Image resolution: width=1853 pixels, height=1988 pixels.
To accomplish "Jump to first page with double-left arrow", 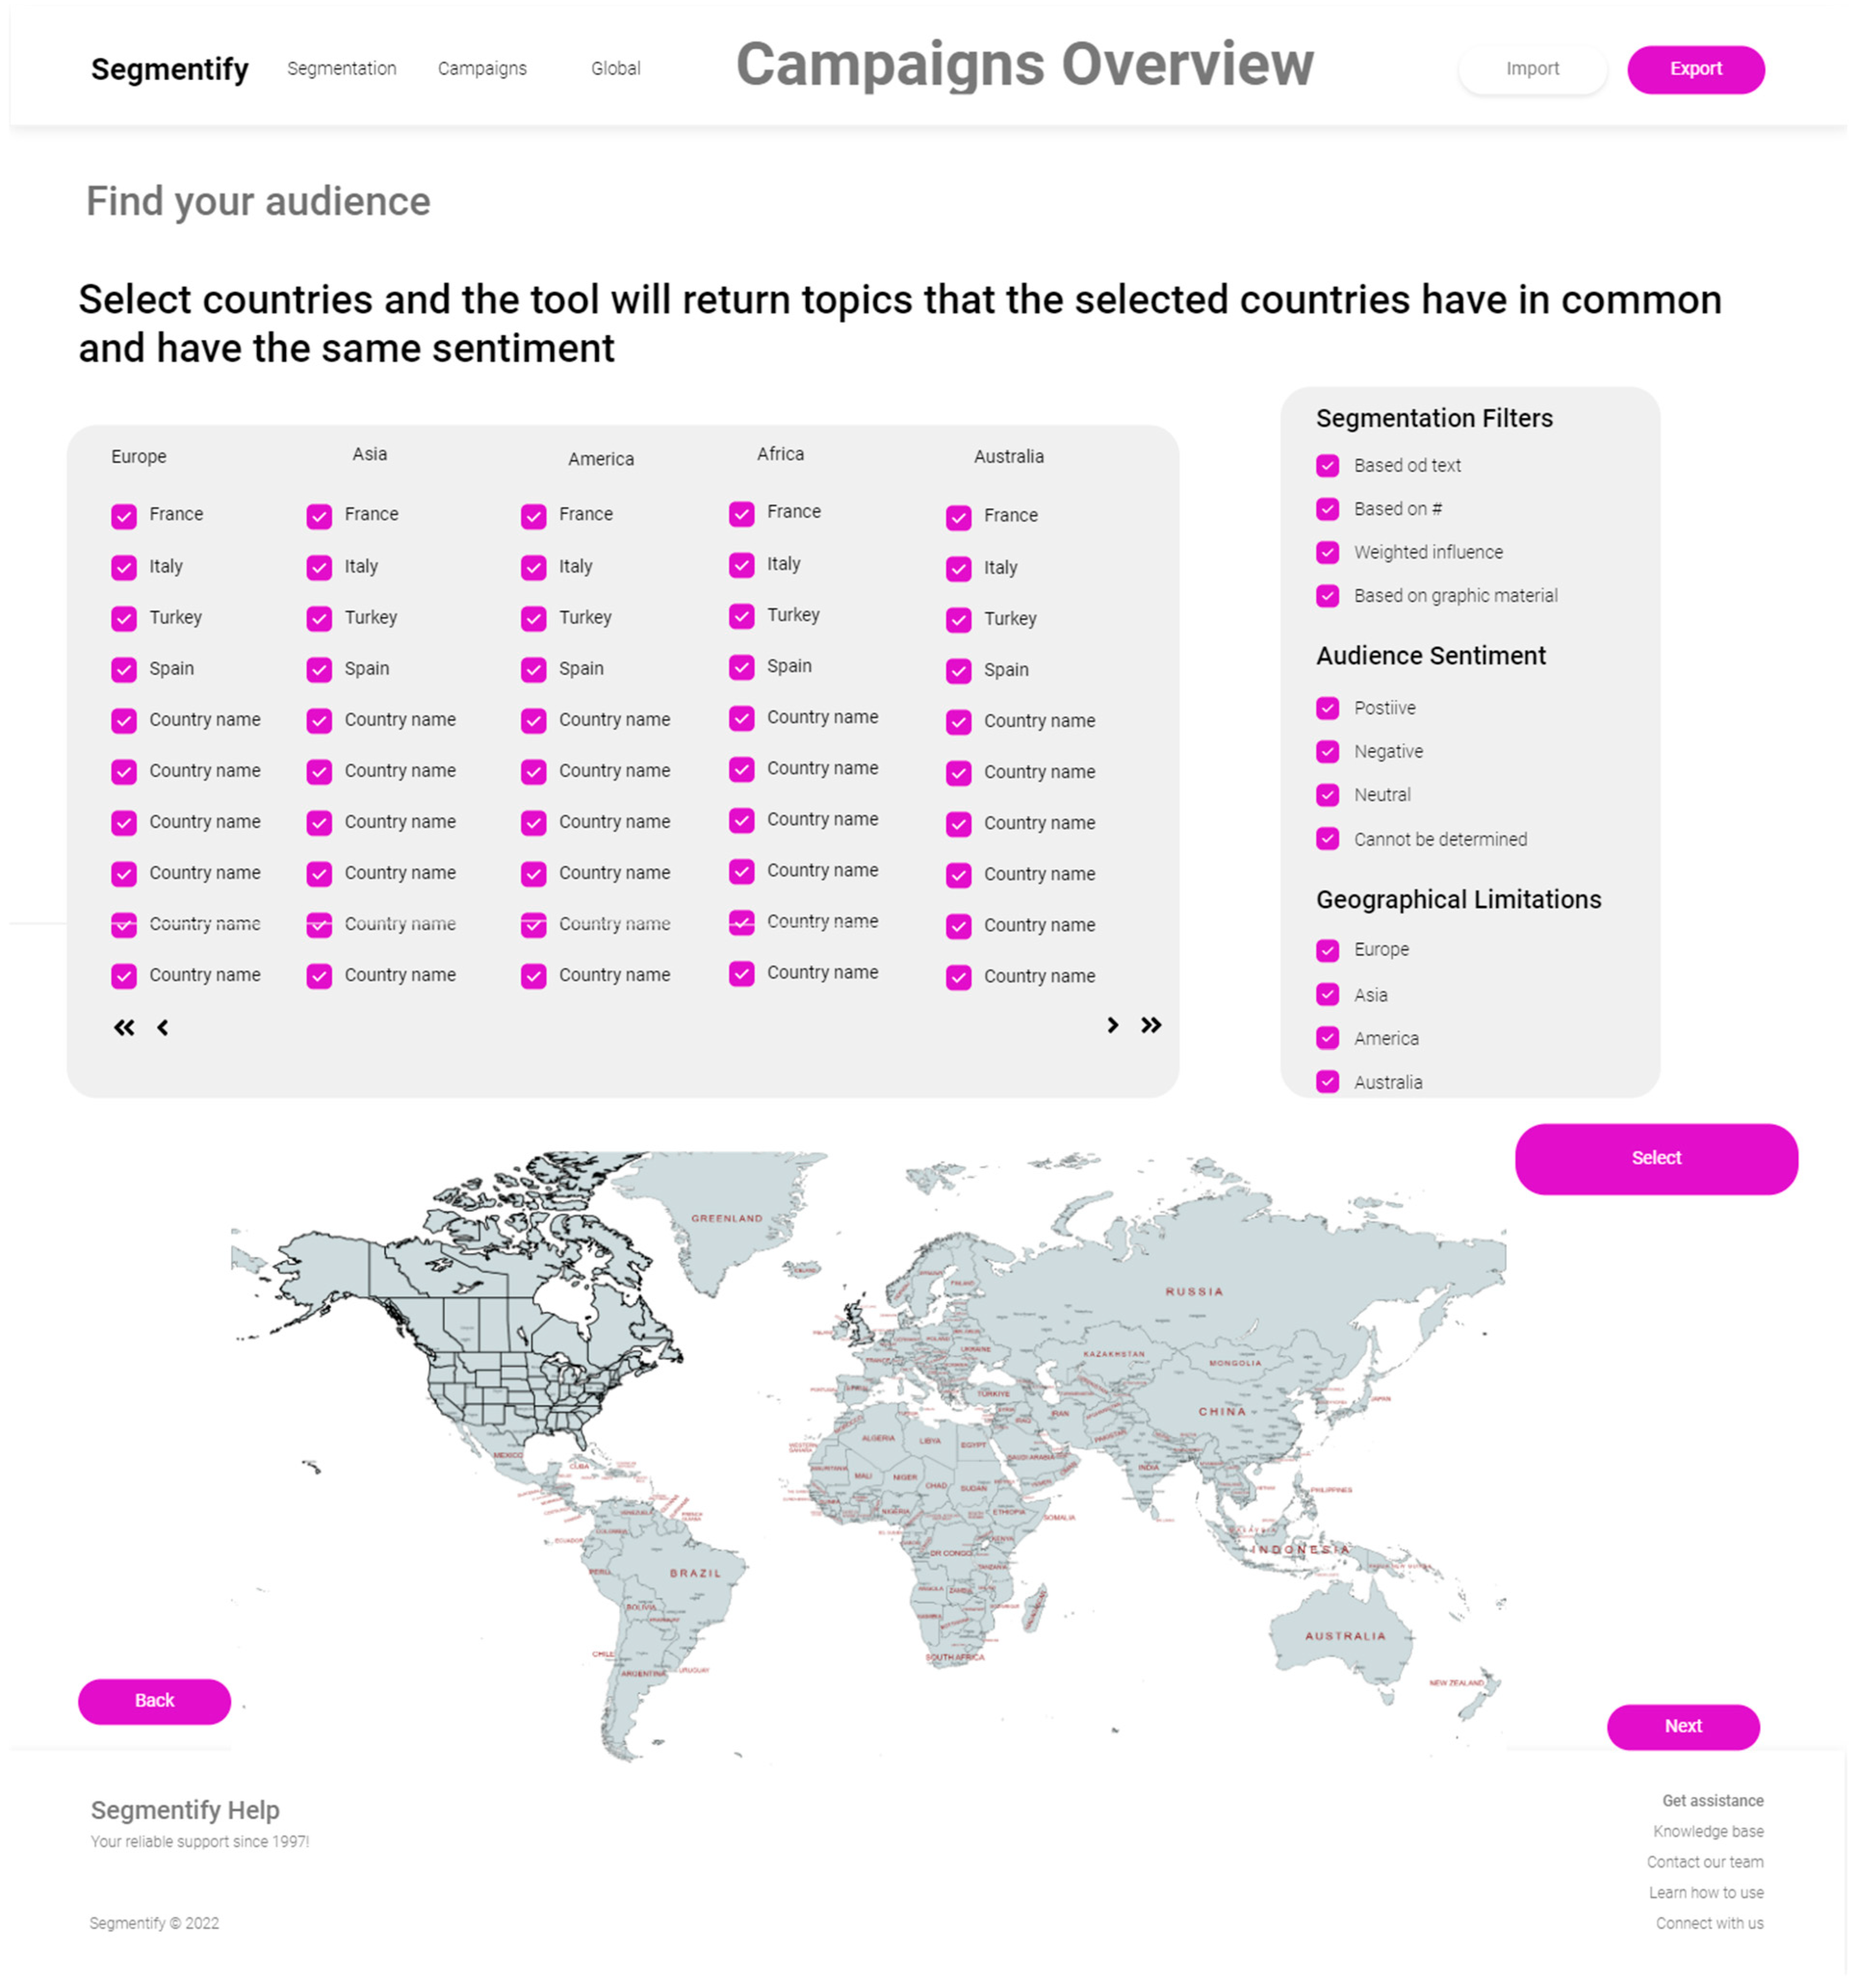I will 124,1027.
